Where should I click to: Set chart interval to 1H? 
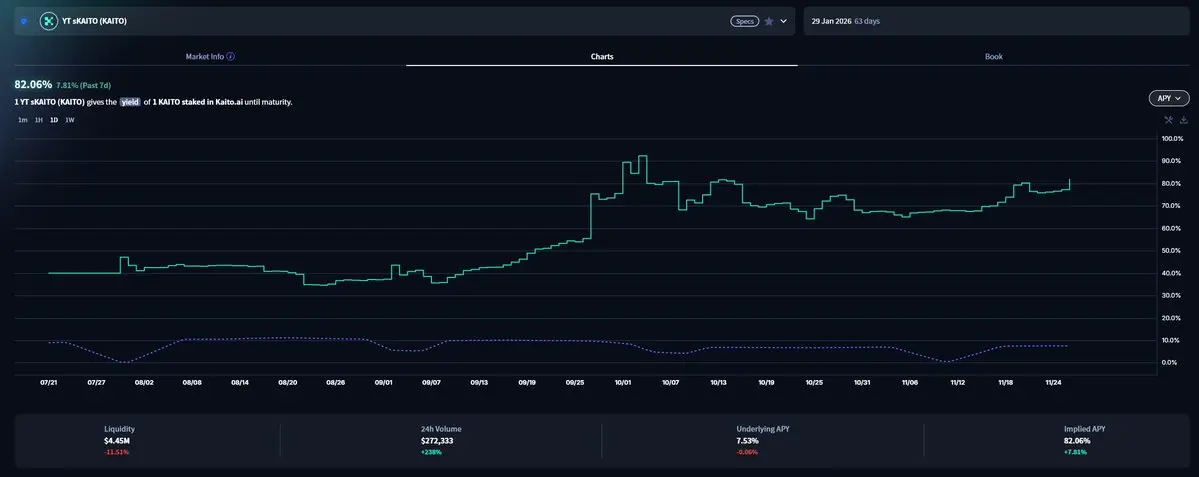(x=38, y=120)
